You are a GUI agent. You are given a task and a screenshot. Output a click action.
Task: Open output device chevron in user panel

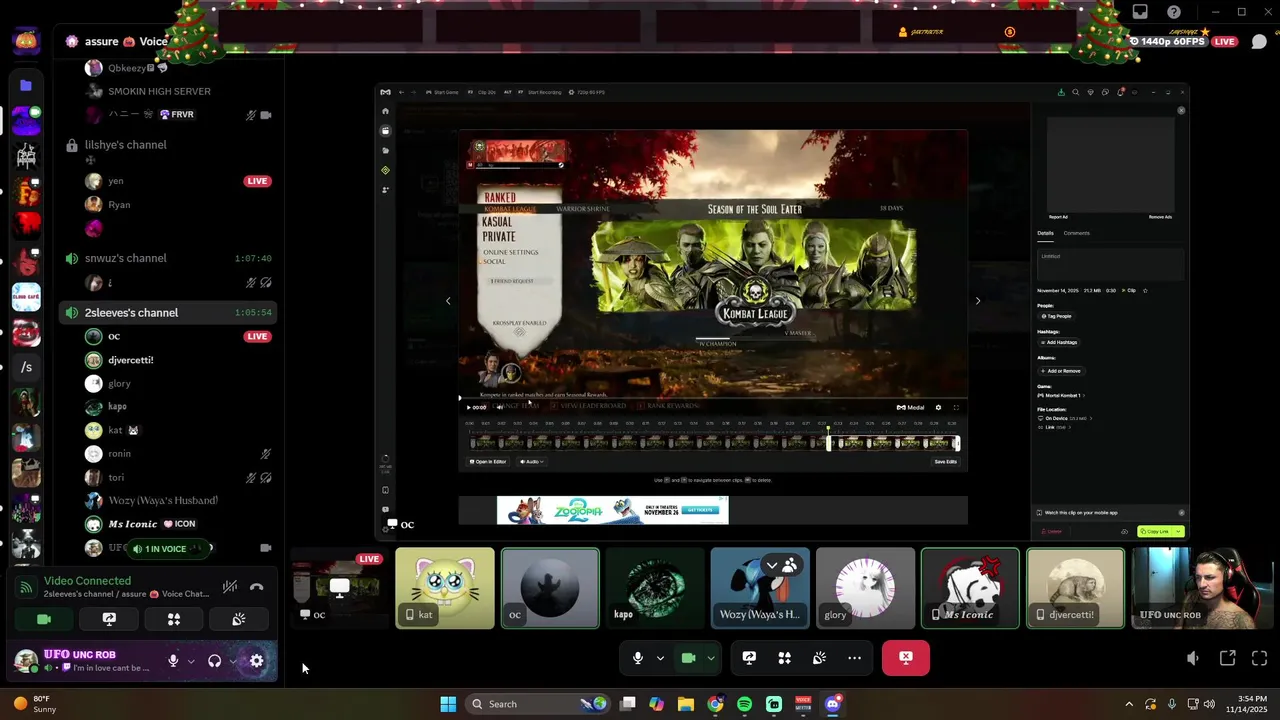[x=232, y=661]
